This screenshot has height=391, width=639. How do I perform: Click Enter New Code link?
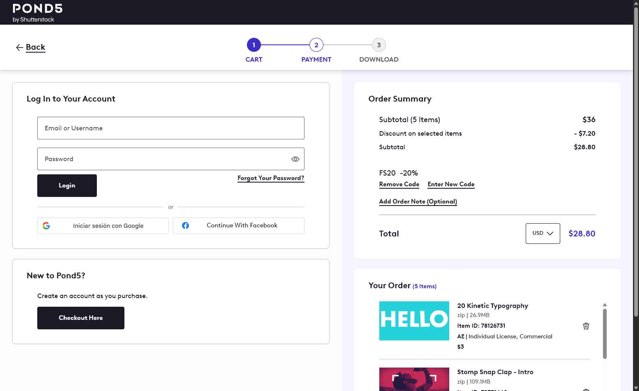tap(451, 184)
